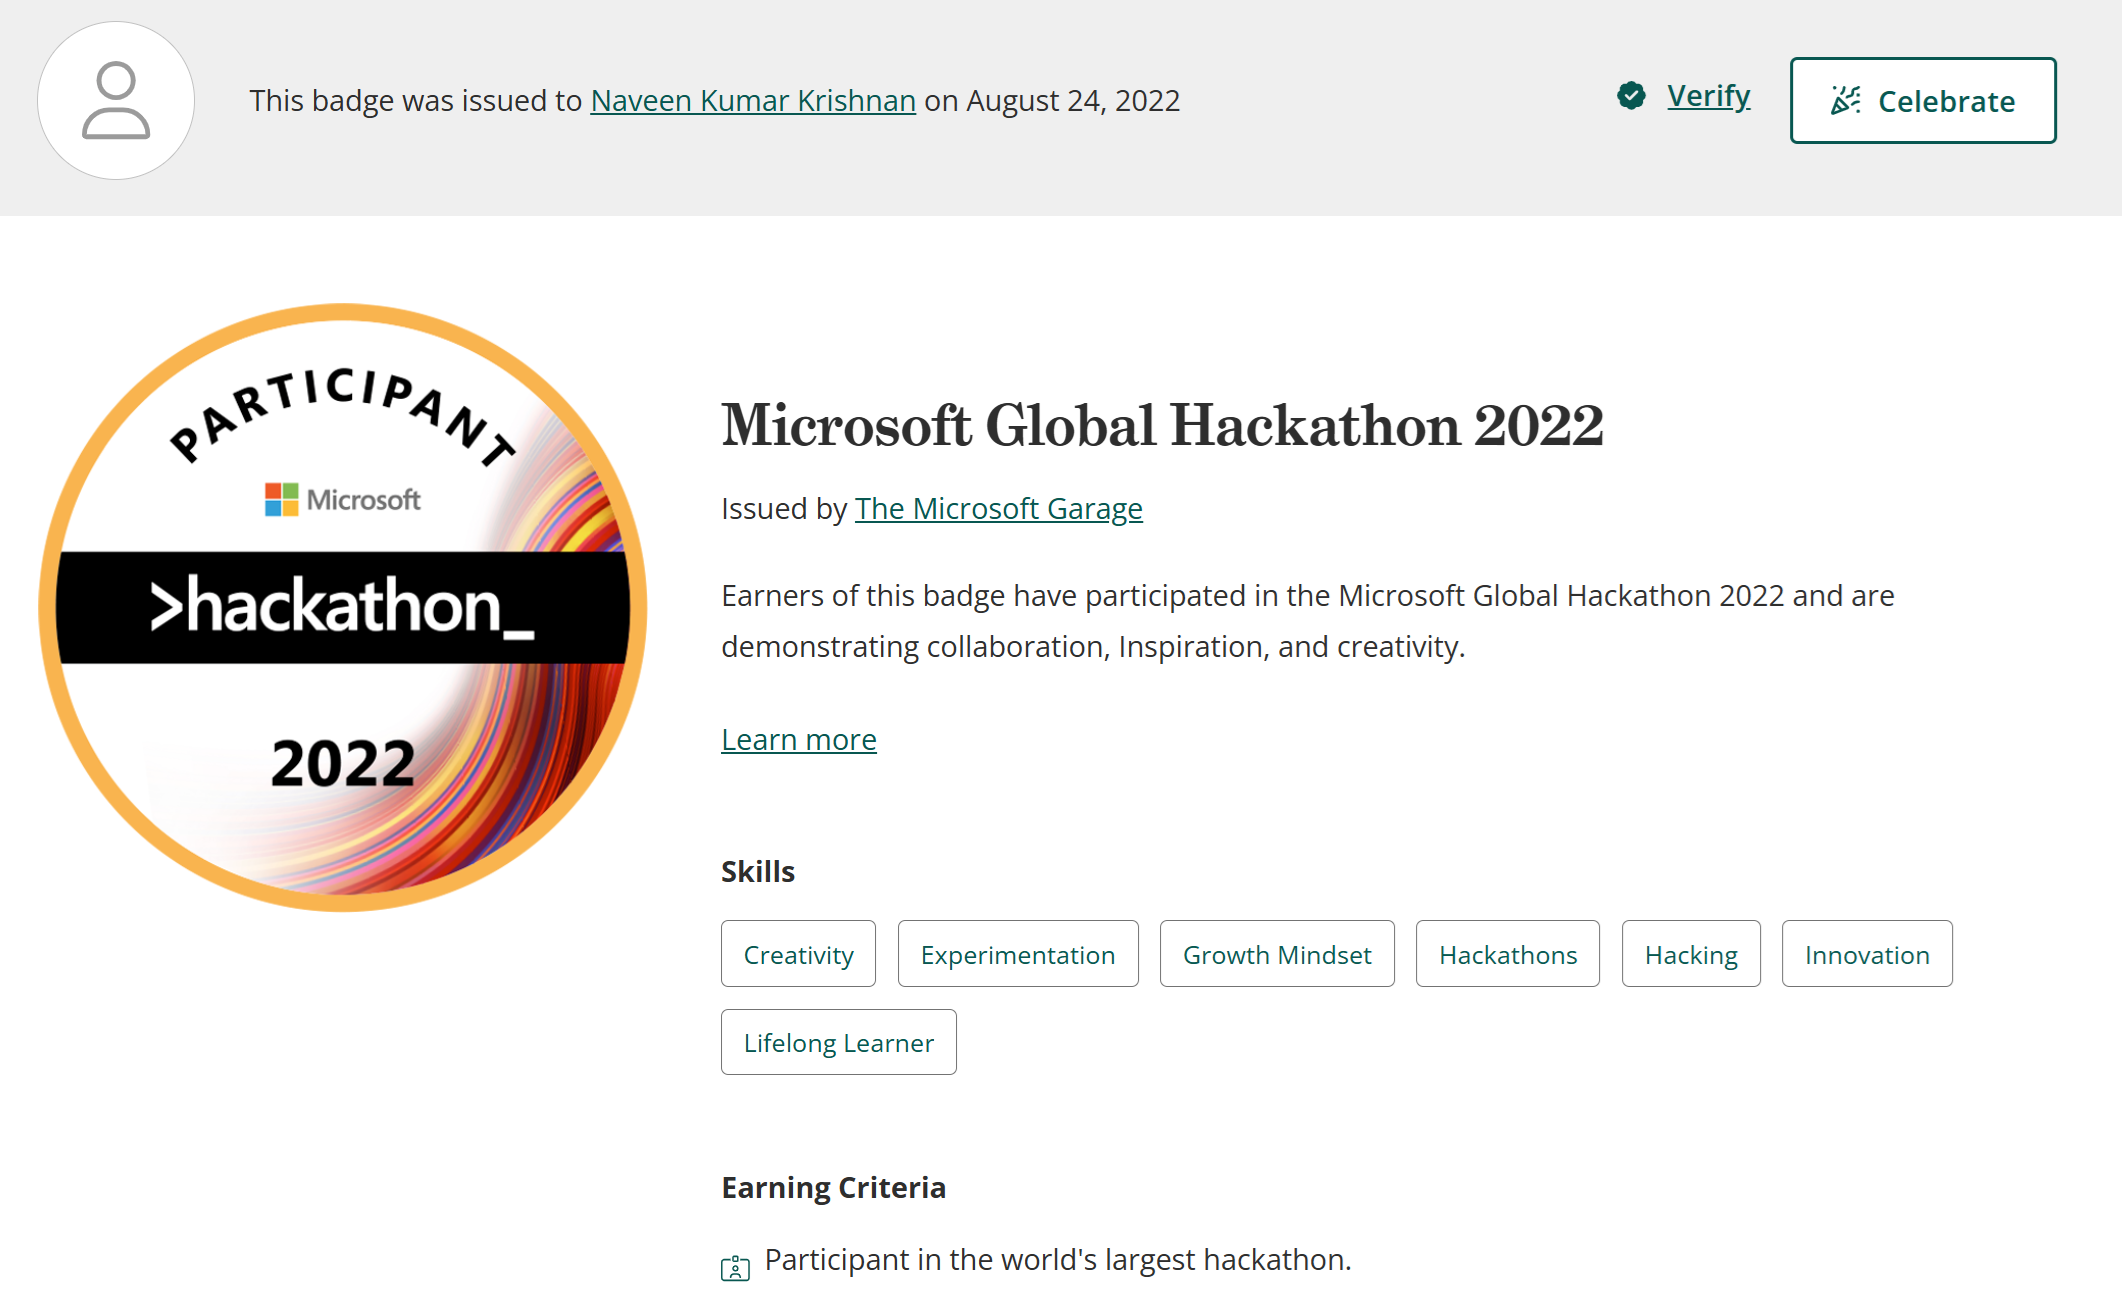Click the Earning Criteria heading
Screen dimensions: 2122x1296
(x=833, y=1188)
